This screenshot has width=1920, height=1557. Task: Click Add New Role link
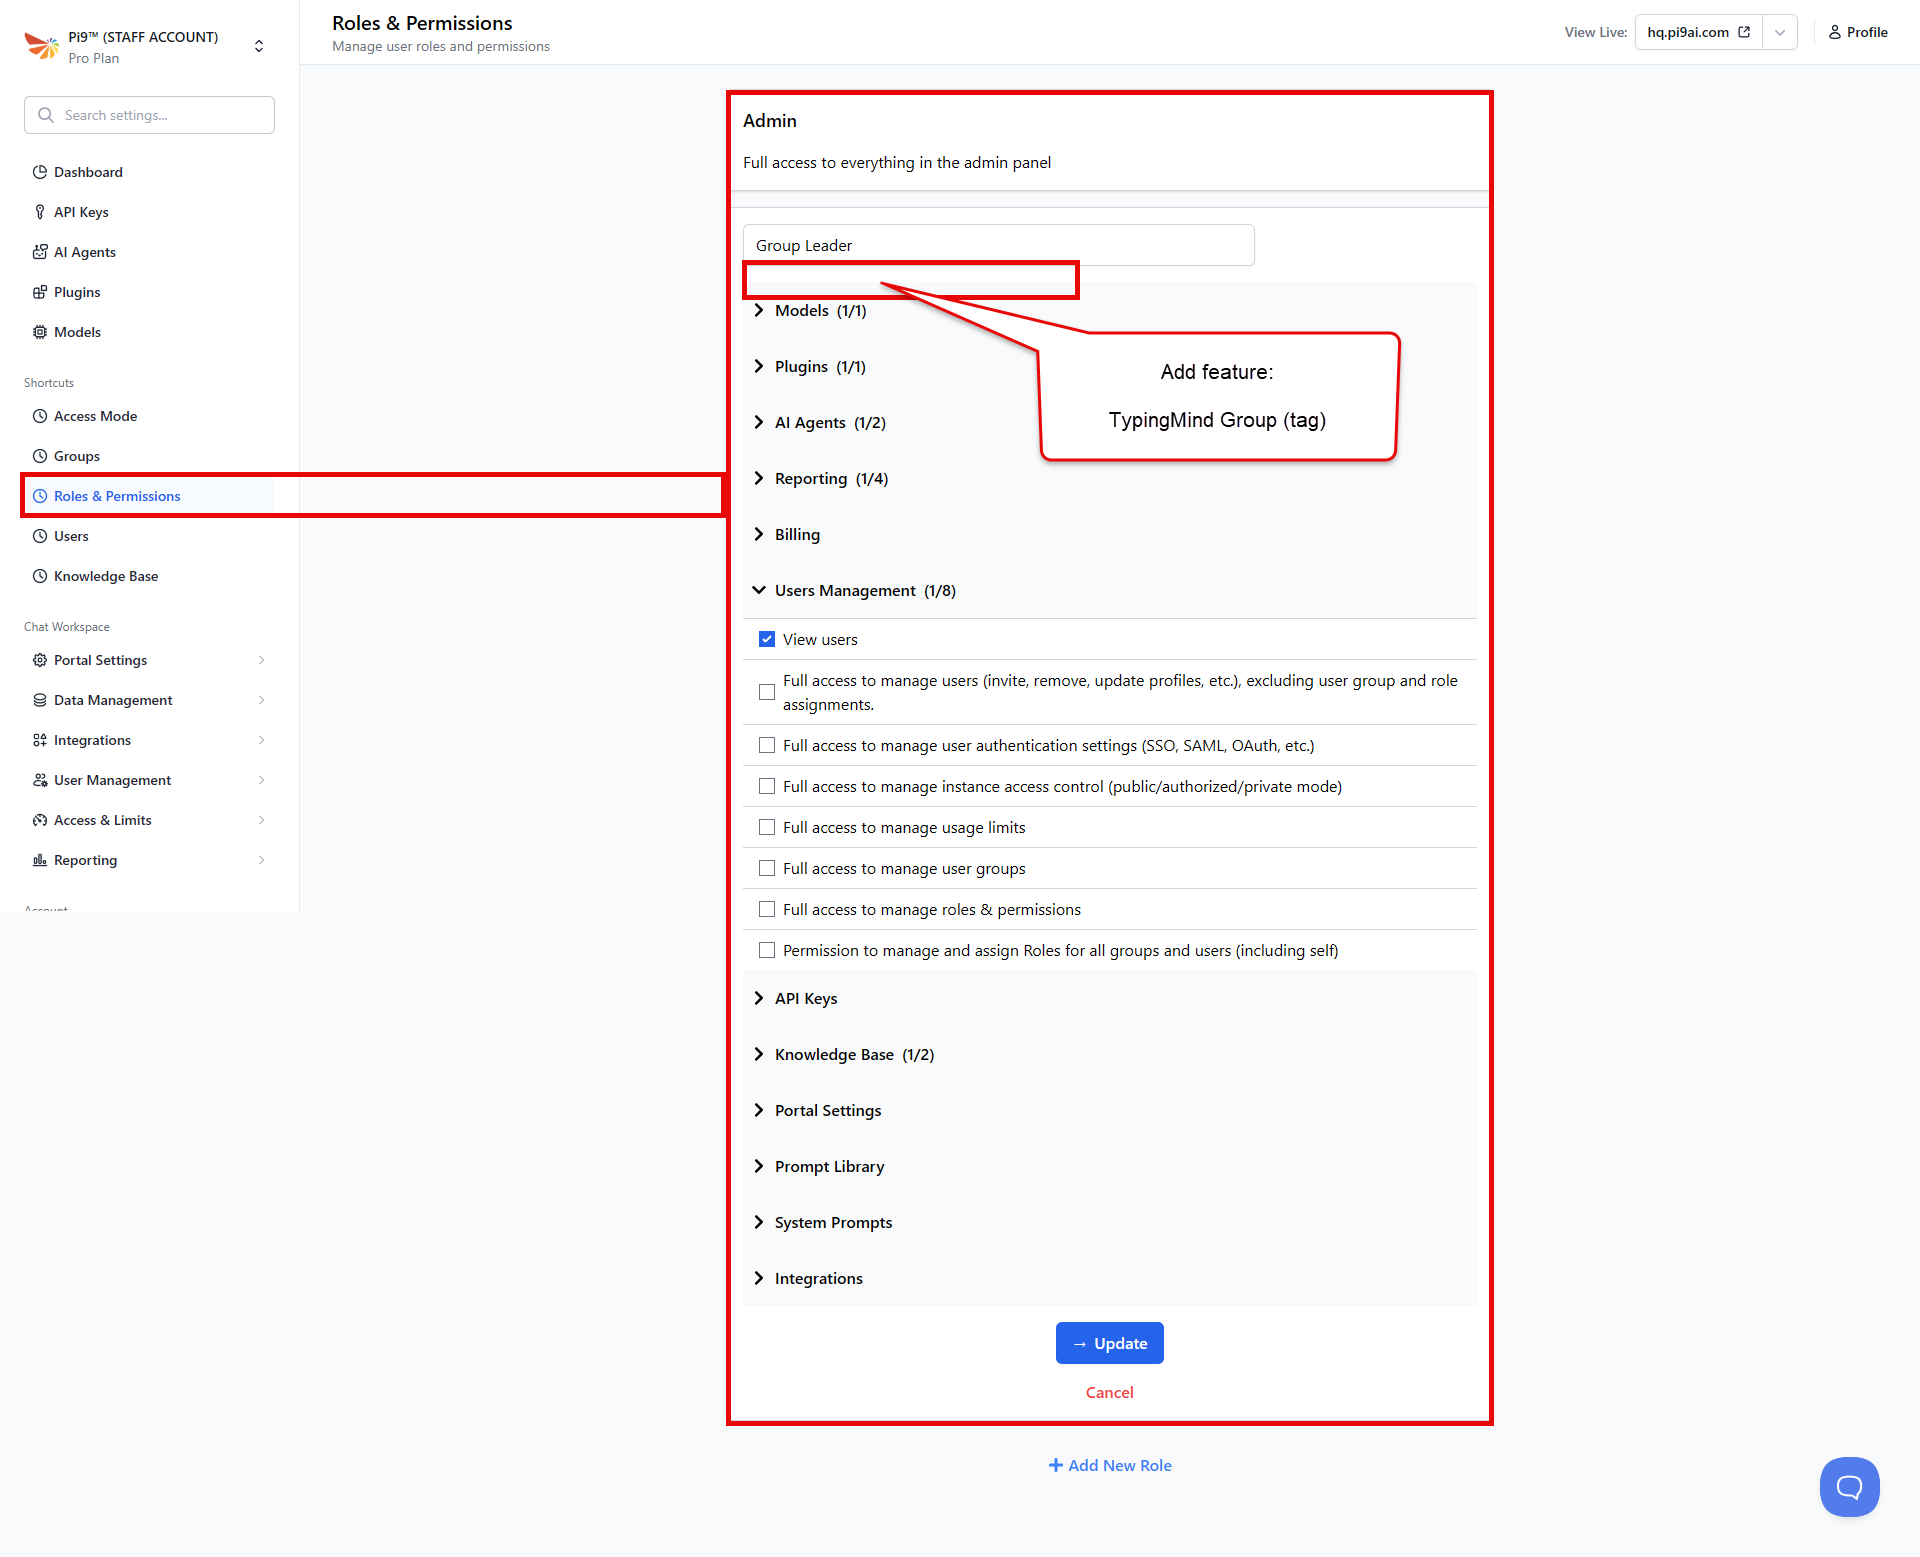tap(1110, 1465)
